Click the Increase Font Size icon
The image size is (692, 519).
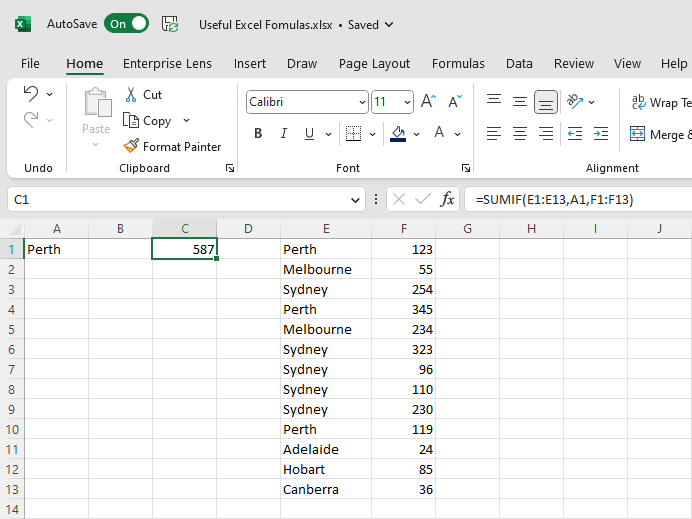click(428, 102)
